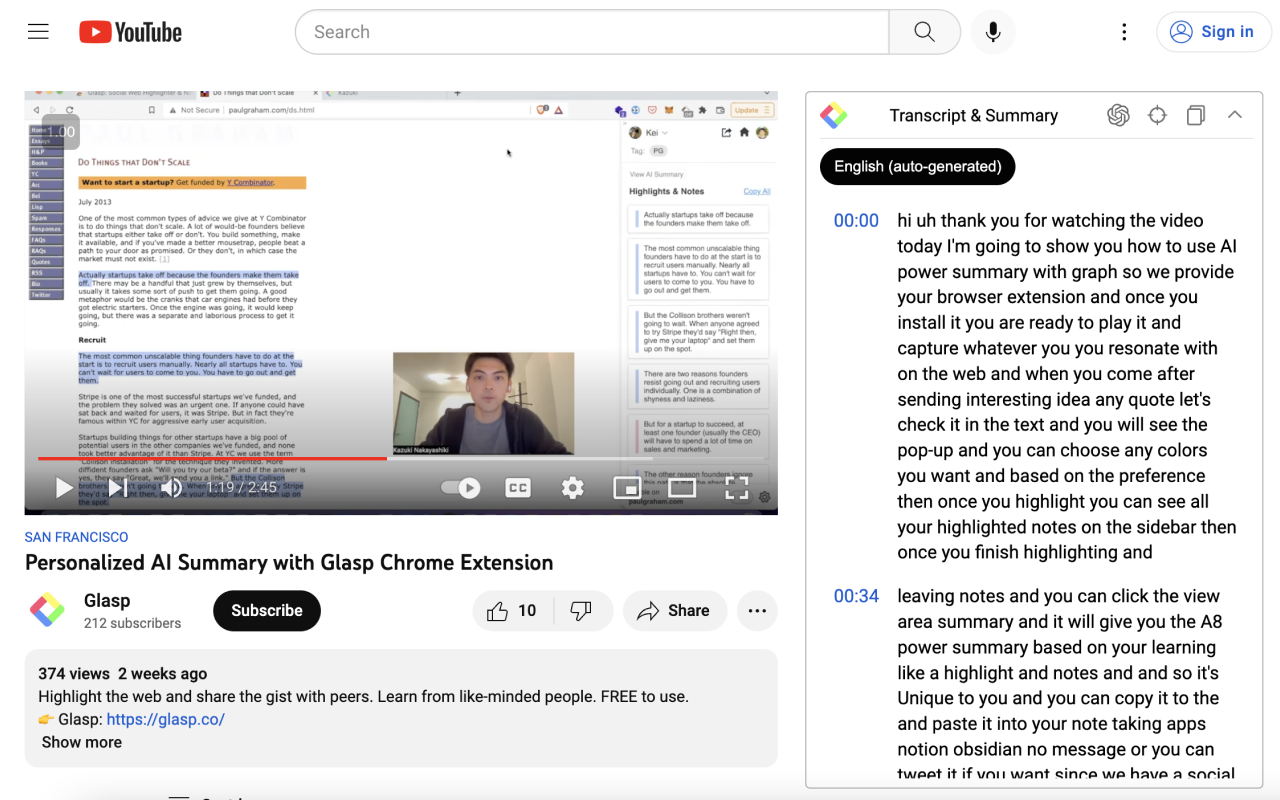Open the Share menu for the video
The height and width of the screenshot is (800, 1280).
(x=675, y=610)
